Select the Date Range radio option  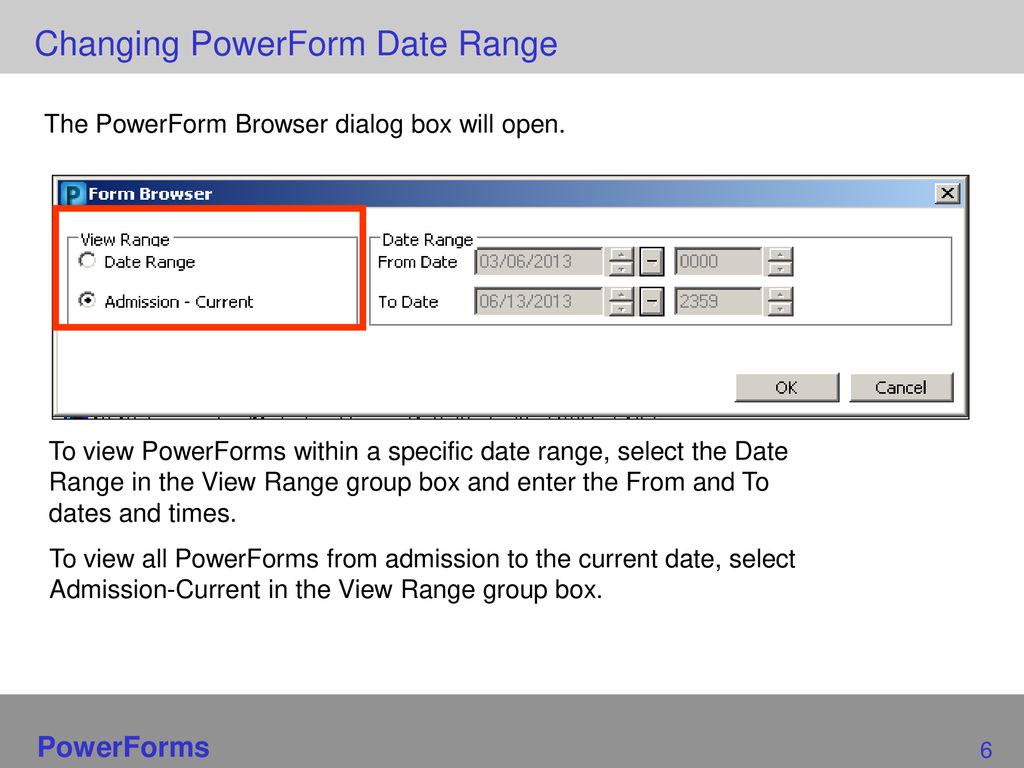(x=87, y=261)
